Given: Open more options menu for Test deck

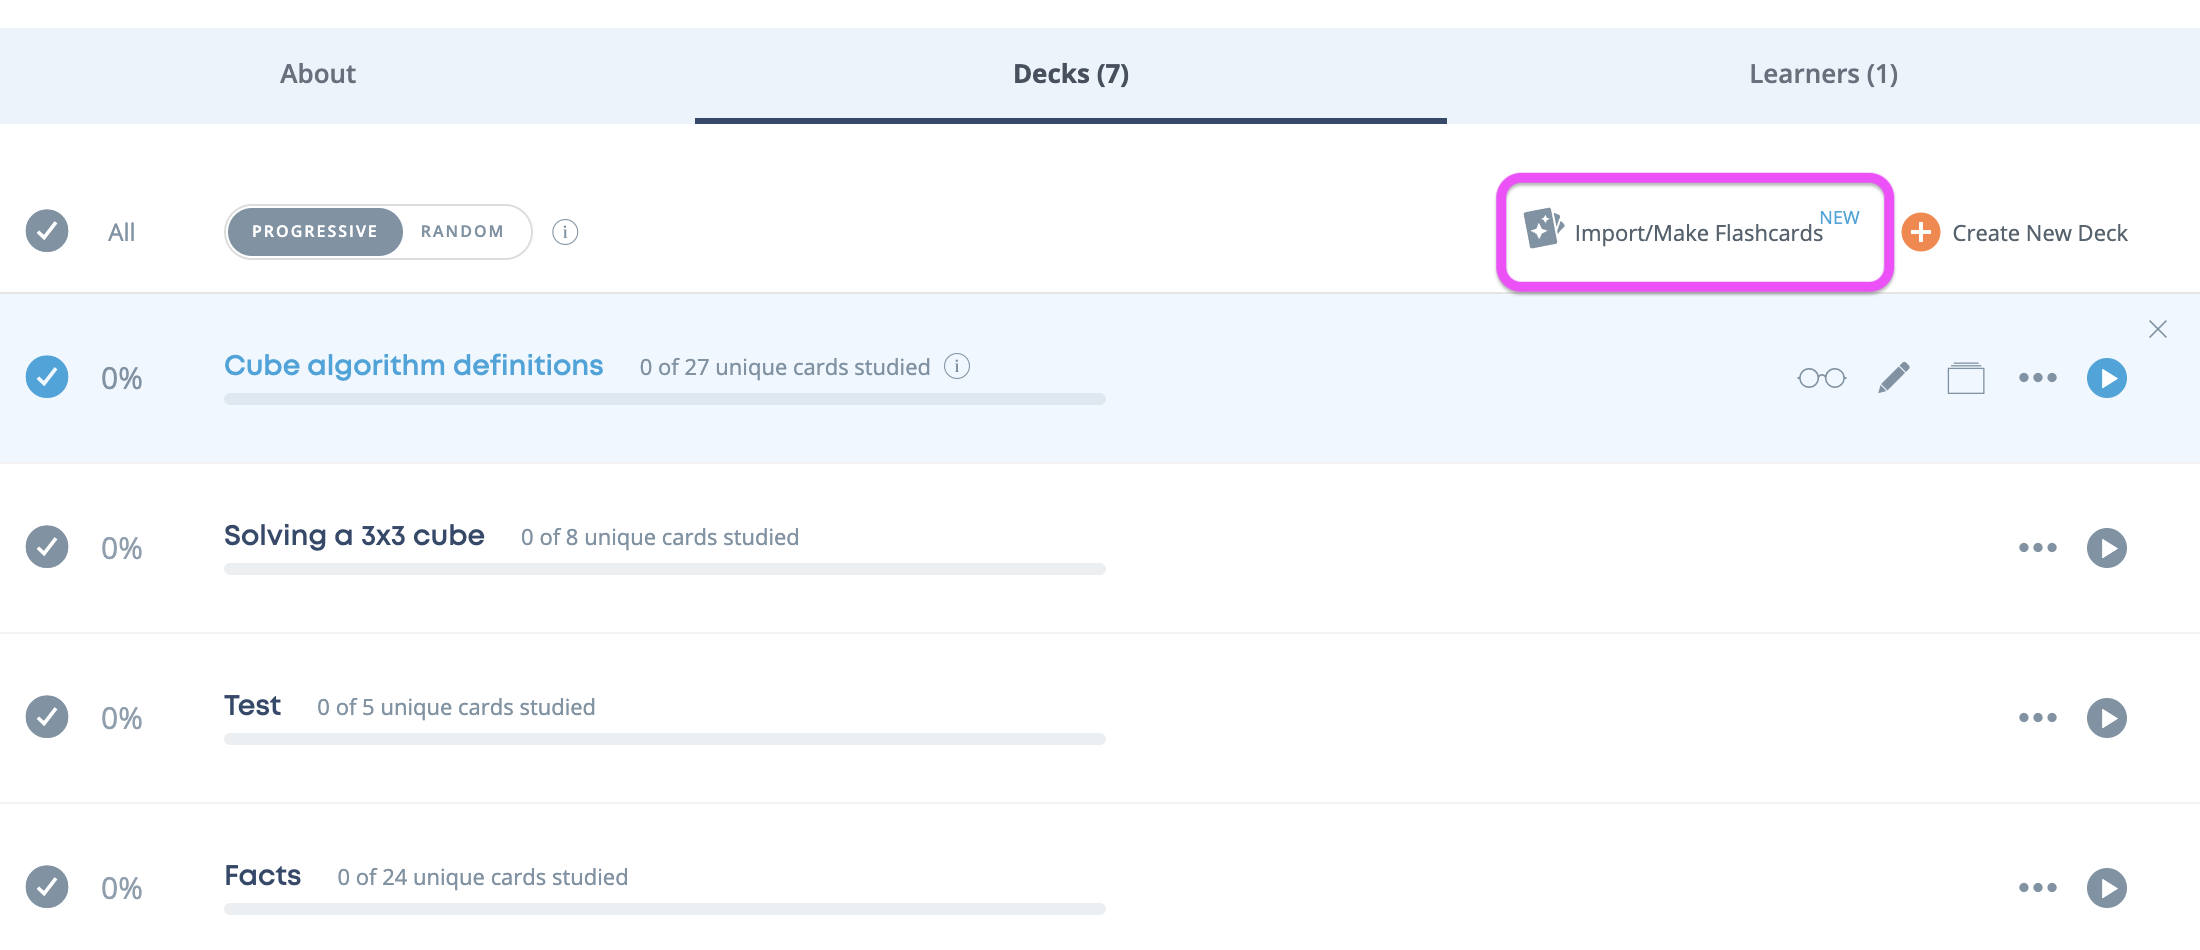Looking at the screenshot, I should coord(2038,718).
